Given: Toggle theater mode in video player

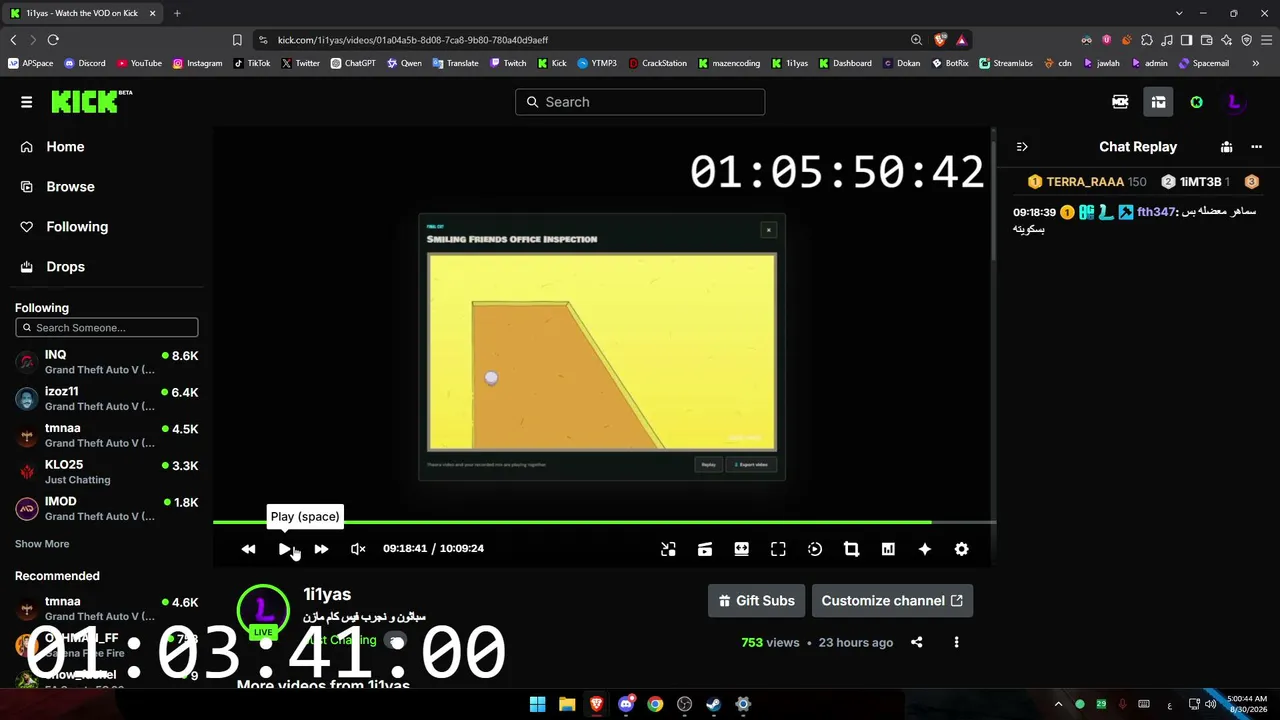Looking at the screenshot, I should coord(741,549).
